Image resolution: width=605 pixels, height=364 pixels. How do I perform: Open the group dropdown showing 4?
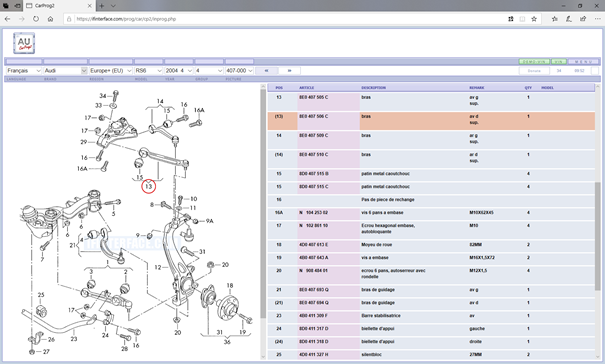[x=209, y=71]
